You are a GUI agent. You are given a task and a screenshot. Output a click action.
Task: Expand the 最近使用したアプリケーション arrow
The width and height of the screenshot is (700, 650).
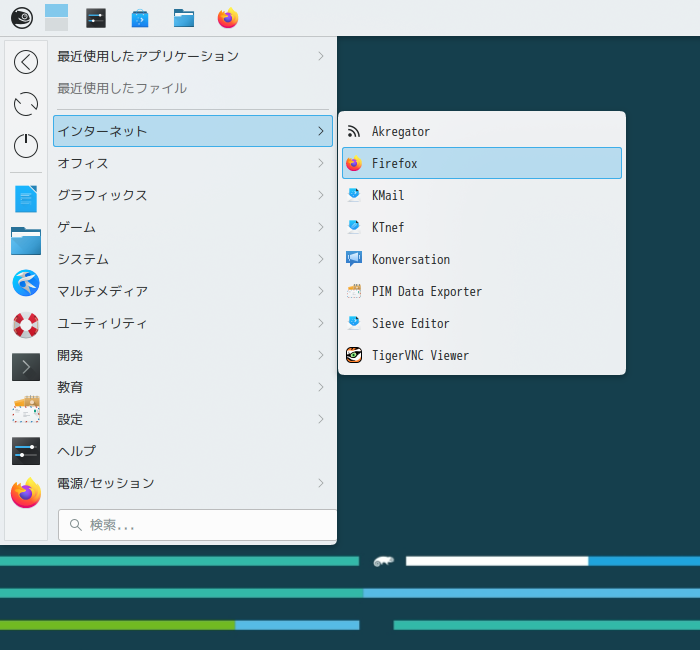[x=321, y=56]
